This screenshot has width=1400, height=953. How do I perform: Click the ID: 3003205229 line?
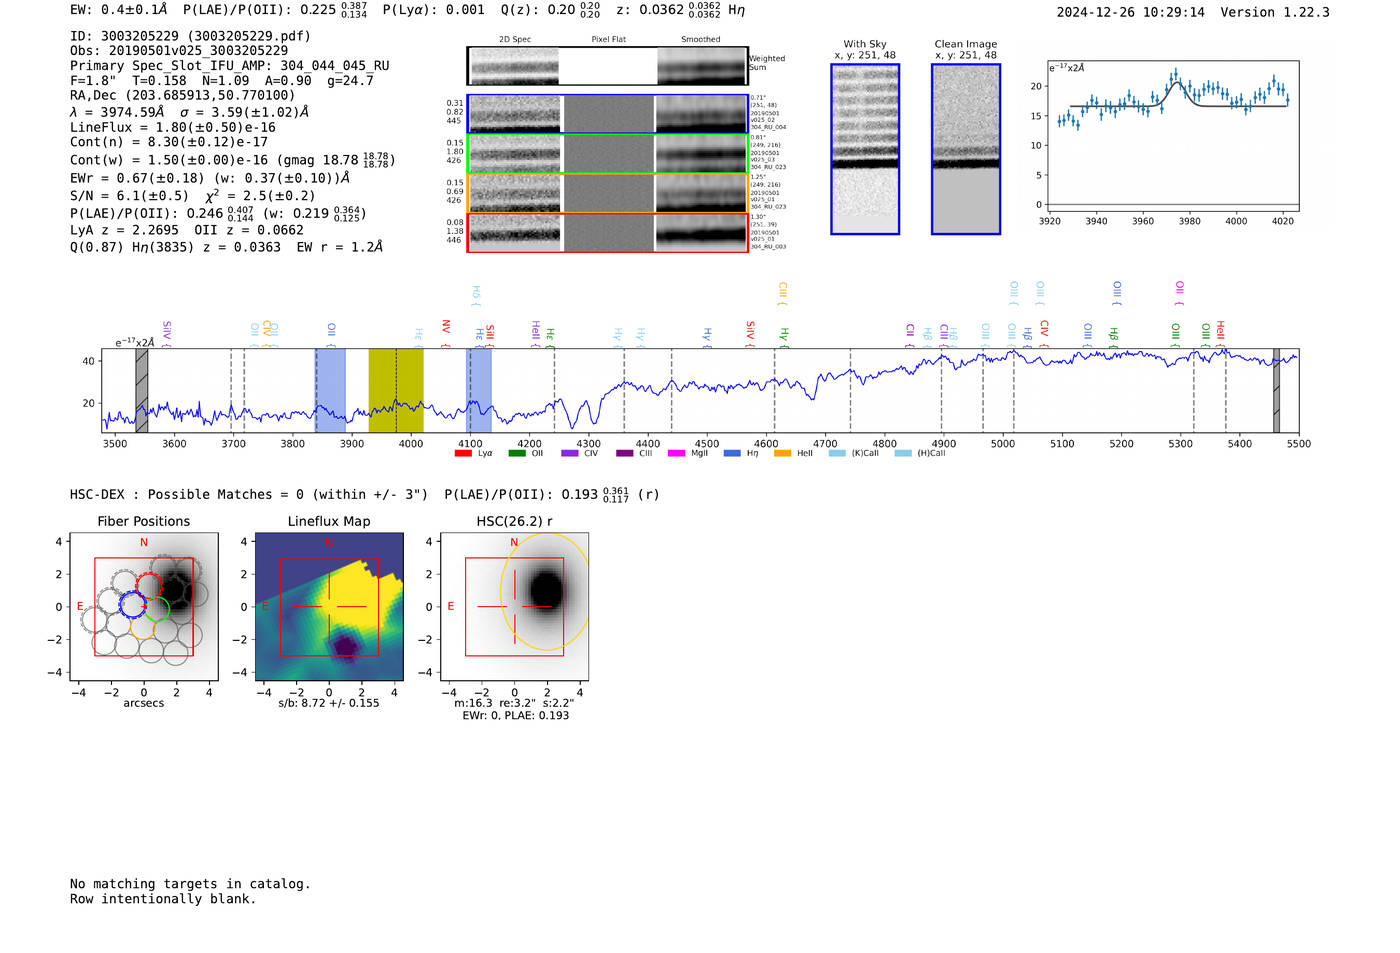(x=190, y=36)
